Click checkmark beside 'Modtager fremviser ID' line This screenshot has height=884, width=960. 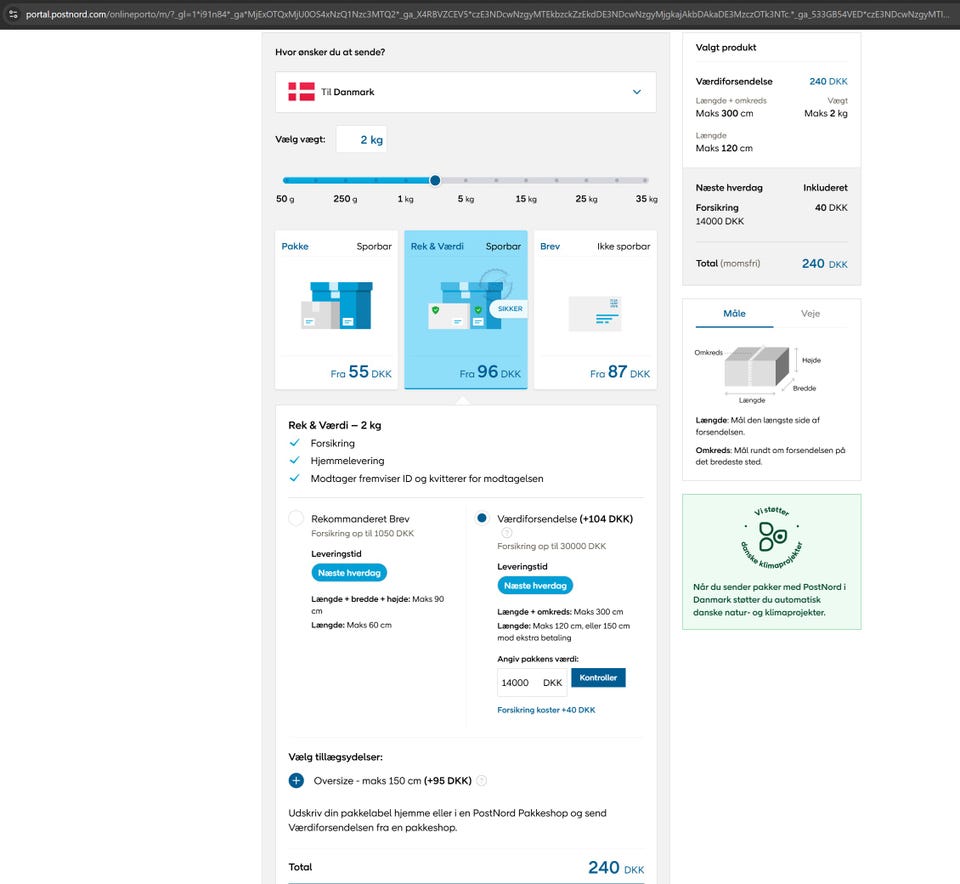[294, 478]
